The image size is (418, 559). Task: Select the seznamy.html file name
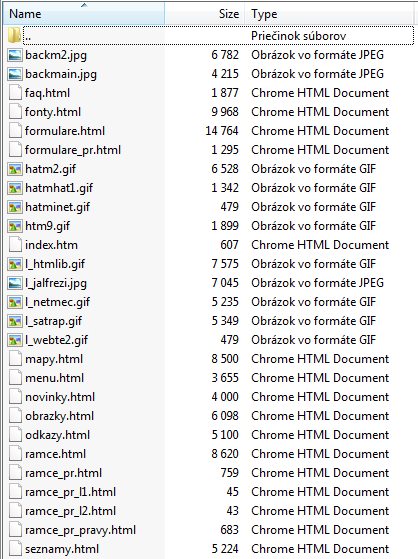pos(62,549)
